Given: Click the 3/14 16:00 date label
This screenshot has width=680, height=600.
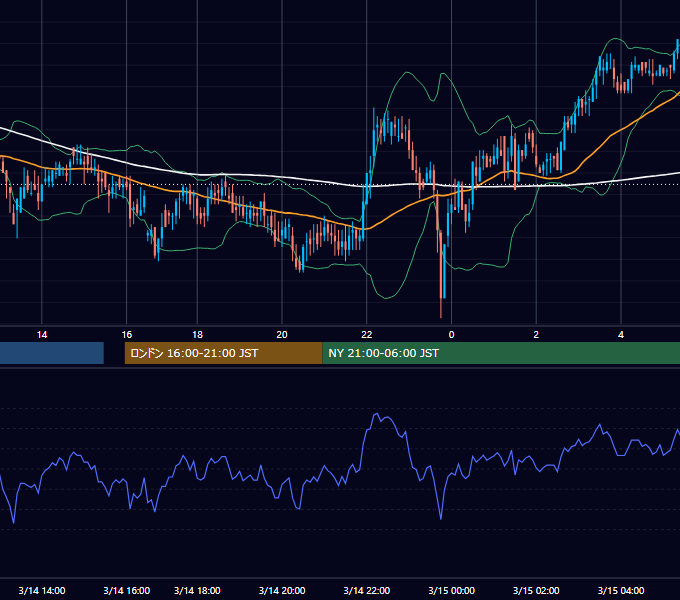Looking at the screenshot, I should 127,590.
